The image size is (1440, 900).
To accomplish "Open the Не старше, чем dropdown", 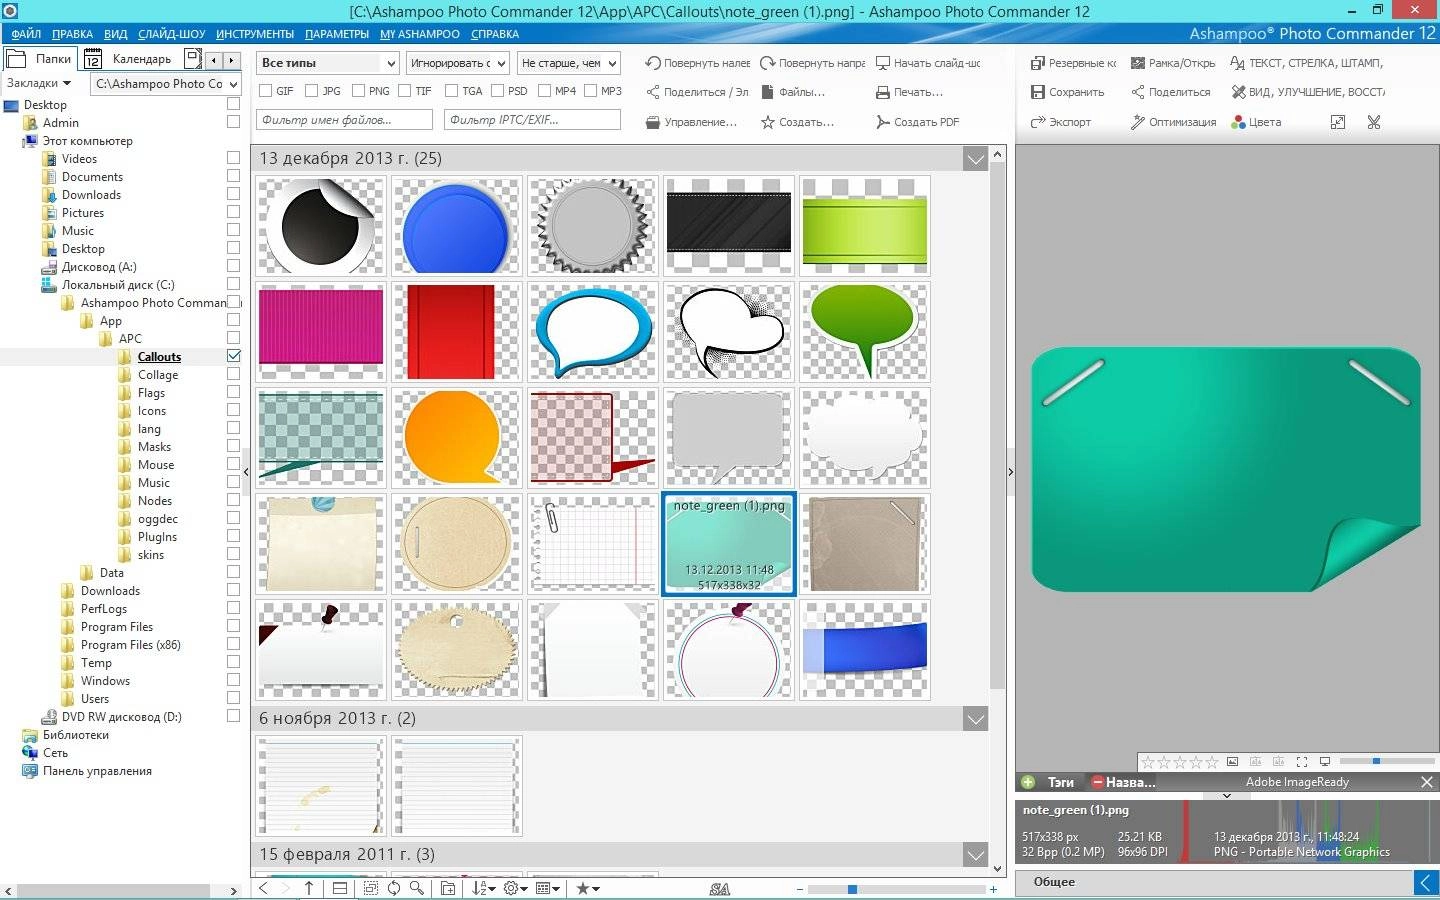I will pos(569,63).
